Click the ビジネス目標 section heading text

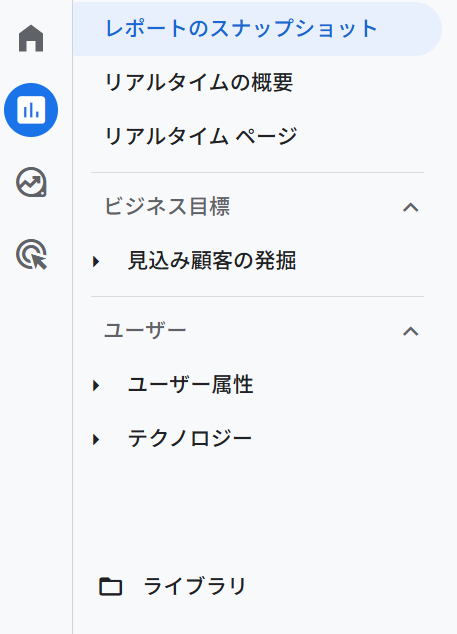click(x=167, y=207)
